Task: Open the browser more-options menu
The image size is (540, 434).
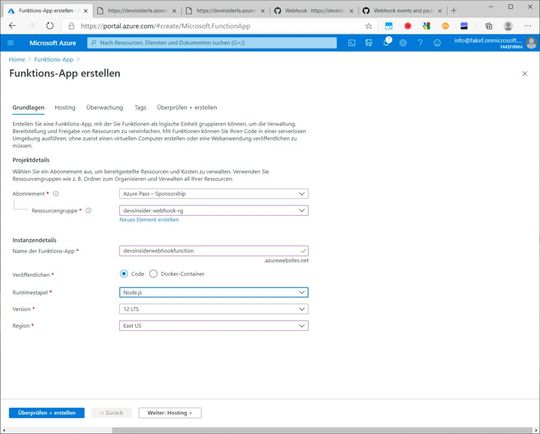Action: coord(528,26)
